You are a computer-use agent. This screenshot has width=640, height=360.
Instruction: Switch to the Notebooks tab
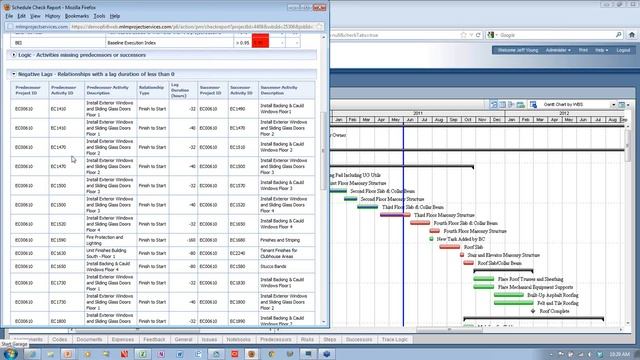pos(239,339)
